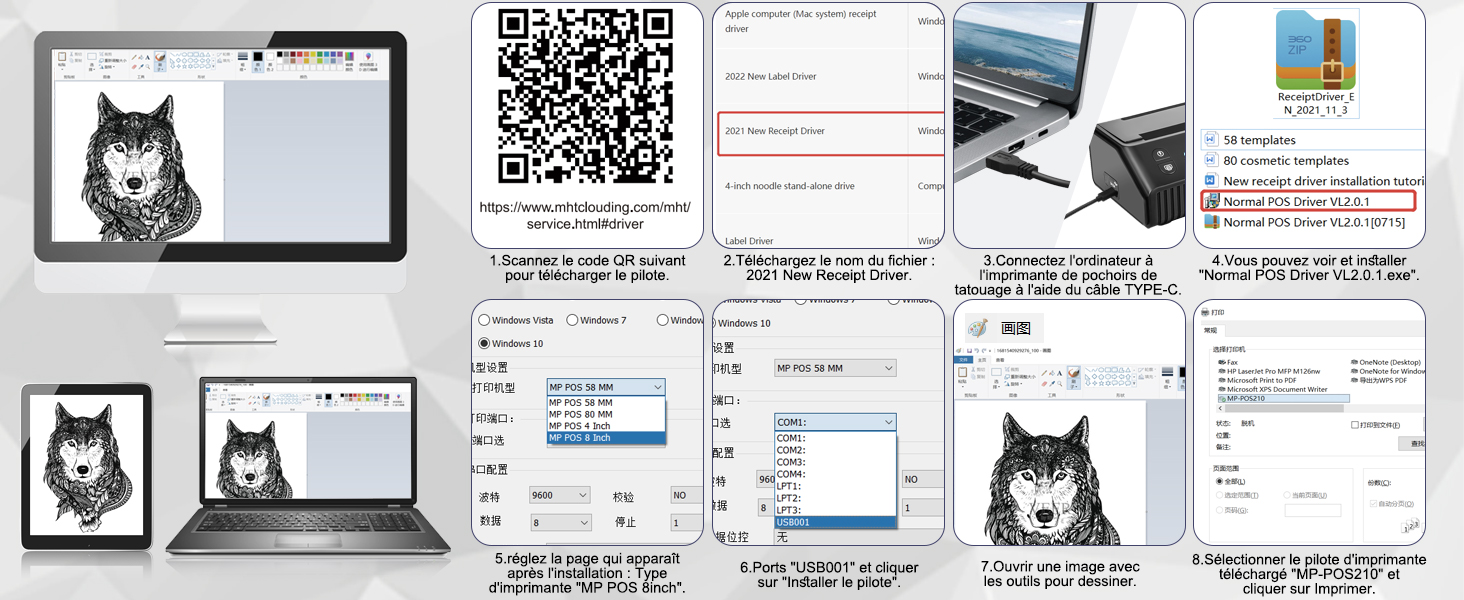
Task: Open the mhtclouding.com service URL
Action: pos(585,216)
